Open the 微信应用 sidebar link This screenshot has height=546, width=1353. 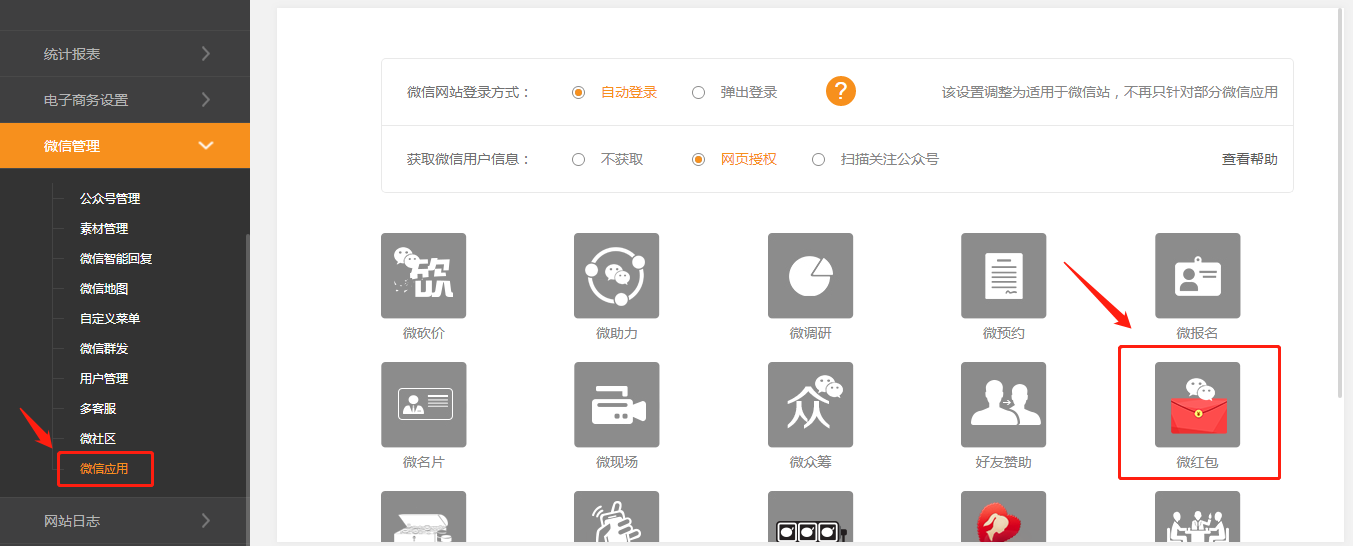[104, 469]
